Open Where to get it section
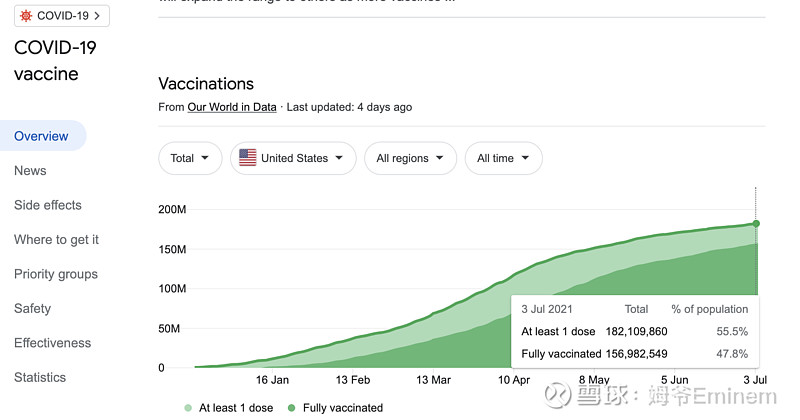 tap(56, 240)
